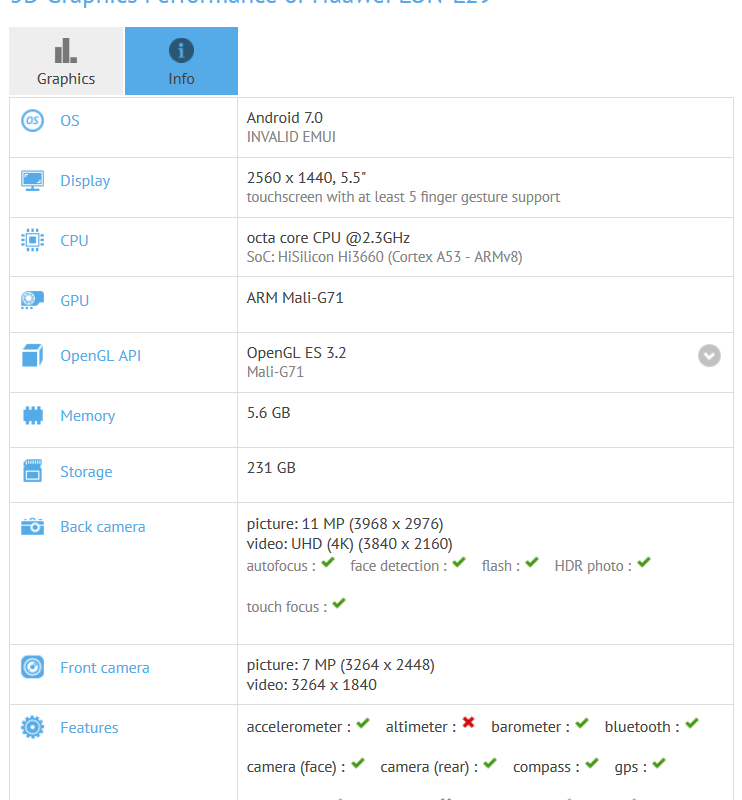Click the GPU icon
The height and width of the screenshot is (800, 742).
pos(33,301)
